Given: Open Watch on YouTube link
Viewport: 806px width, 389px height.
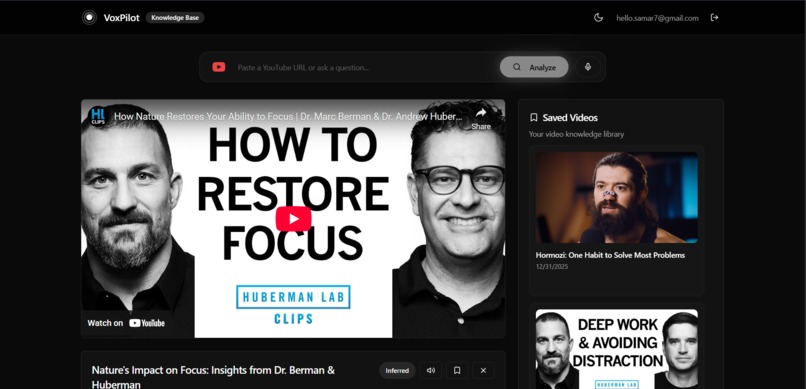Looking at the screenshot, I should tap(126, 323).
